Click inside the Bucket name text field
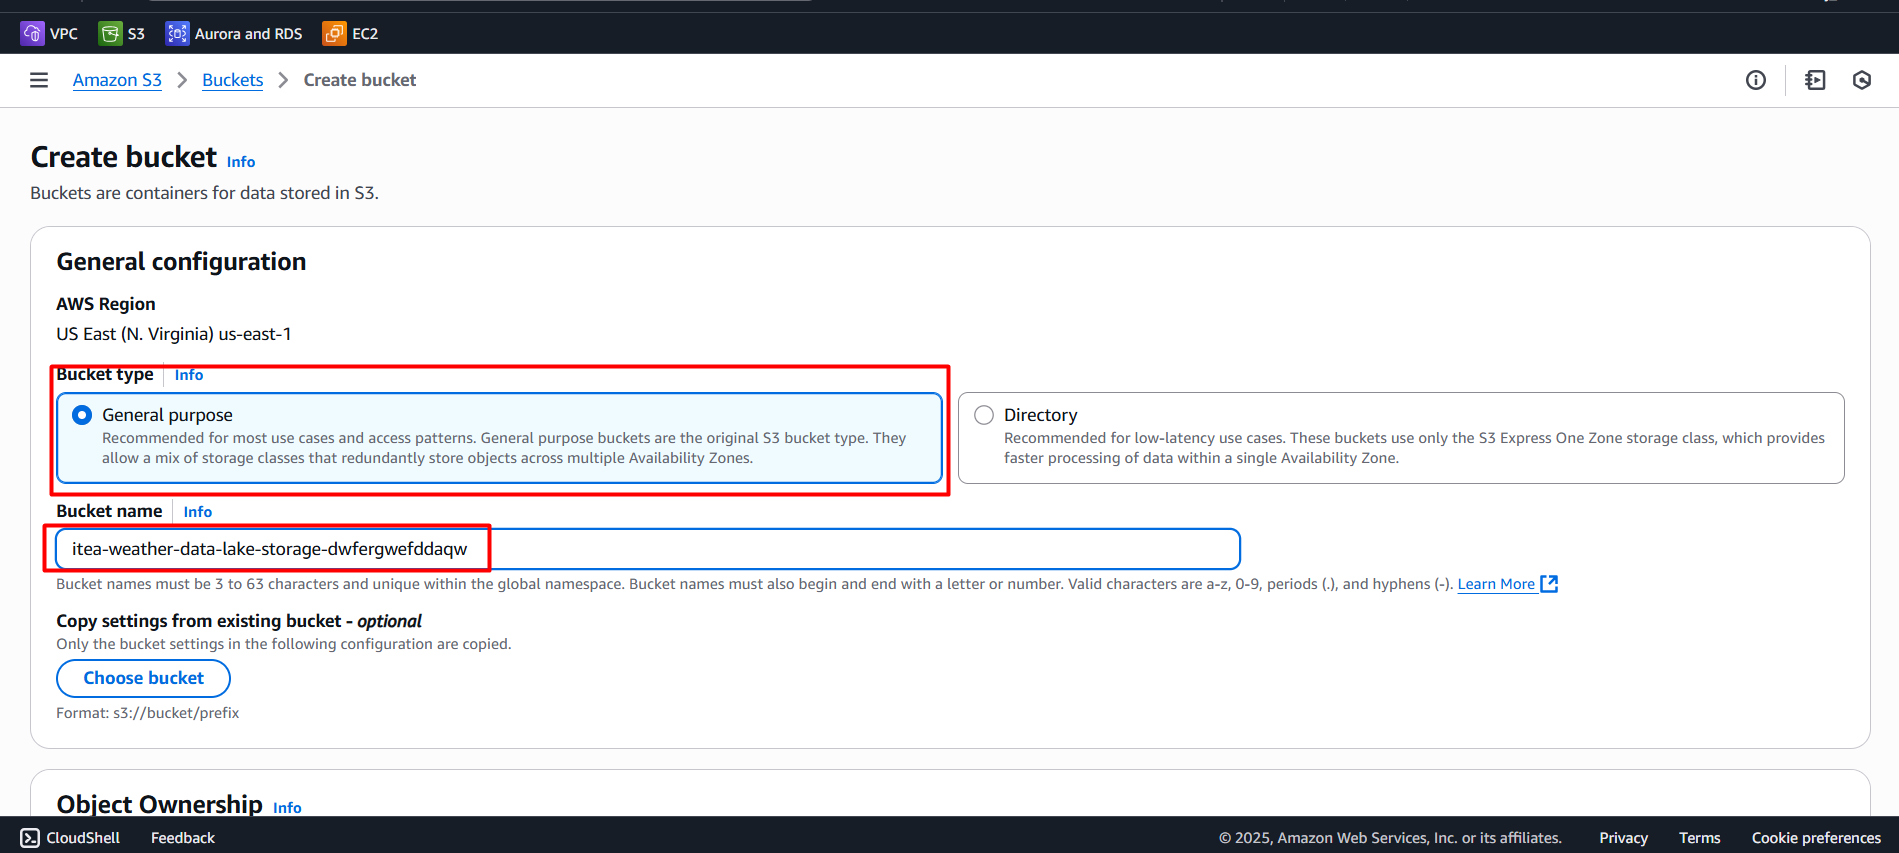Image resolution: width=1899 pixels, height=853 pixels. point(800,549)
